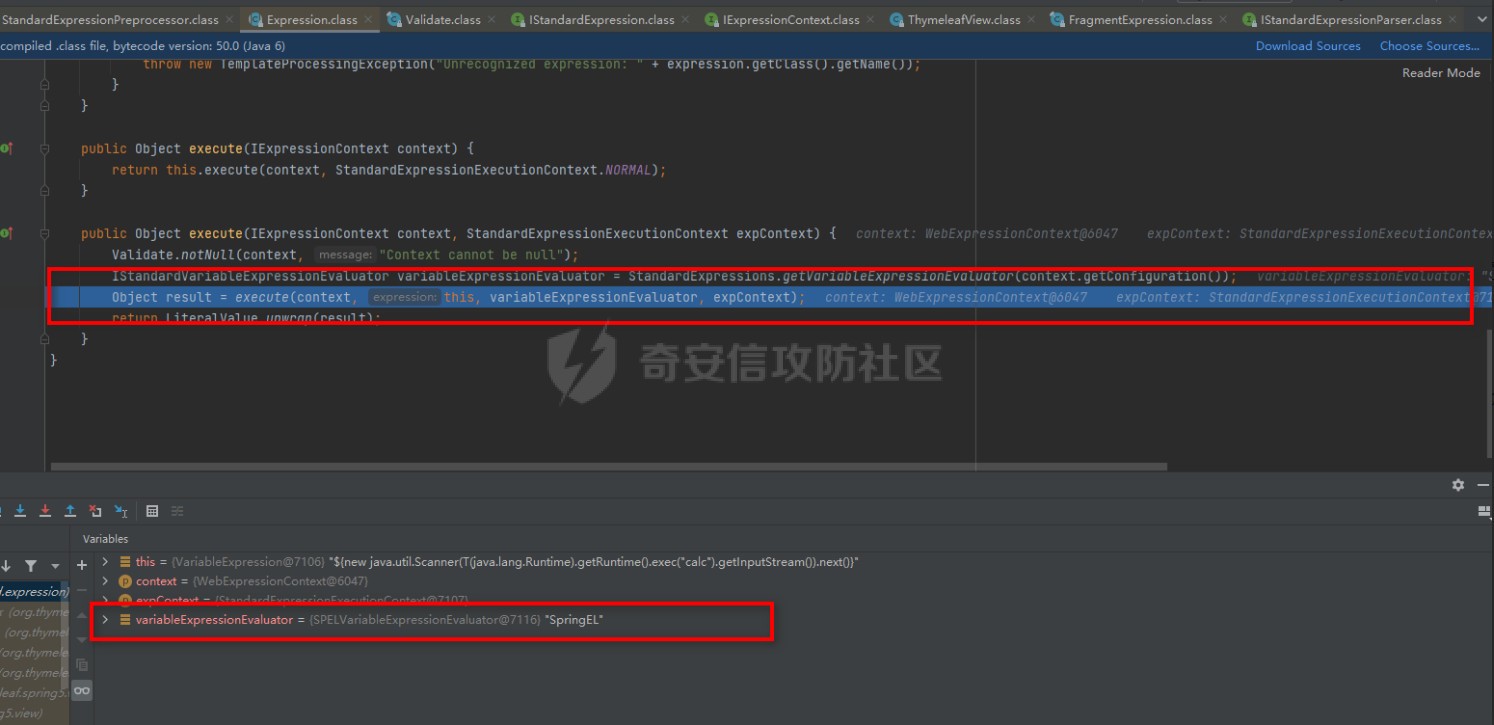
Task: Click the duplicate watch copy icon
Action: pos(82,665)
